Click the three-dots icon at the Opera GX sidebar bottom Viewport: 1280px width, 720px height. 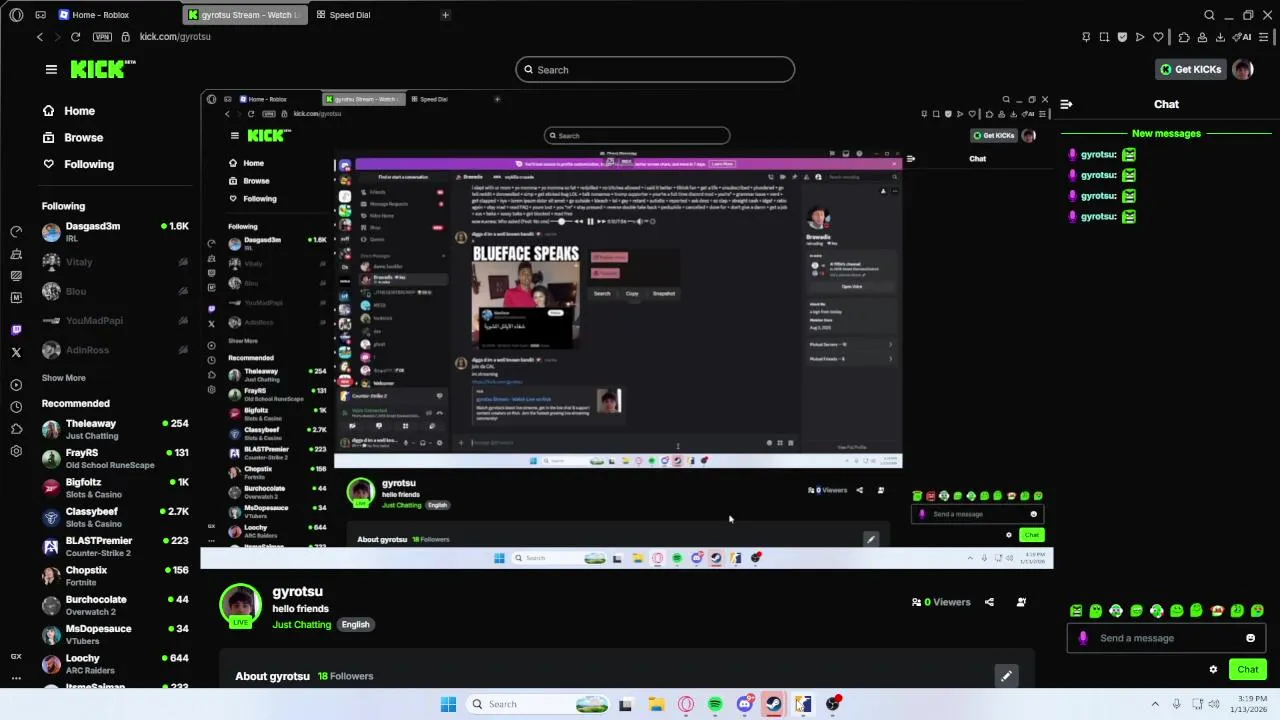pyautogui.click(x=16, y=678)
